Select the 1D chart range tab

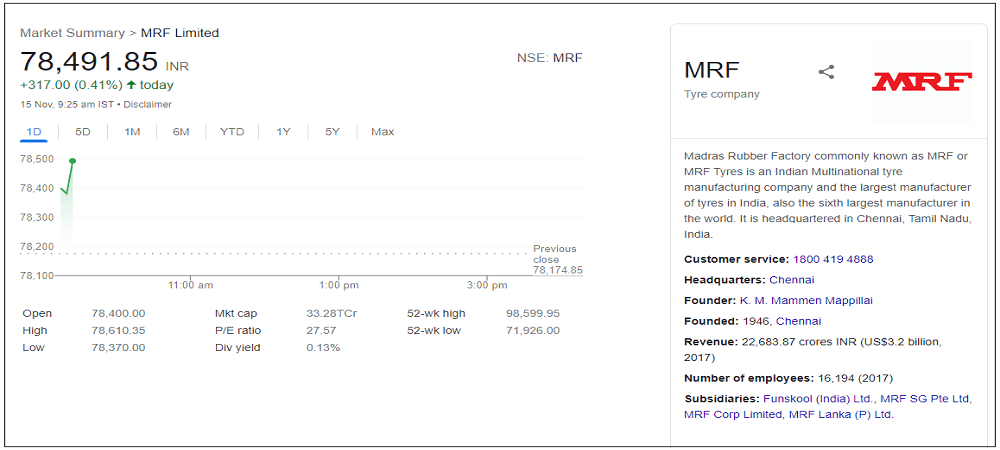(34, 132)
